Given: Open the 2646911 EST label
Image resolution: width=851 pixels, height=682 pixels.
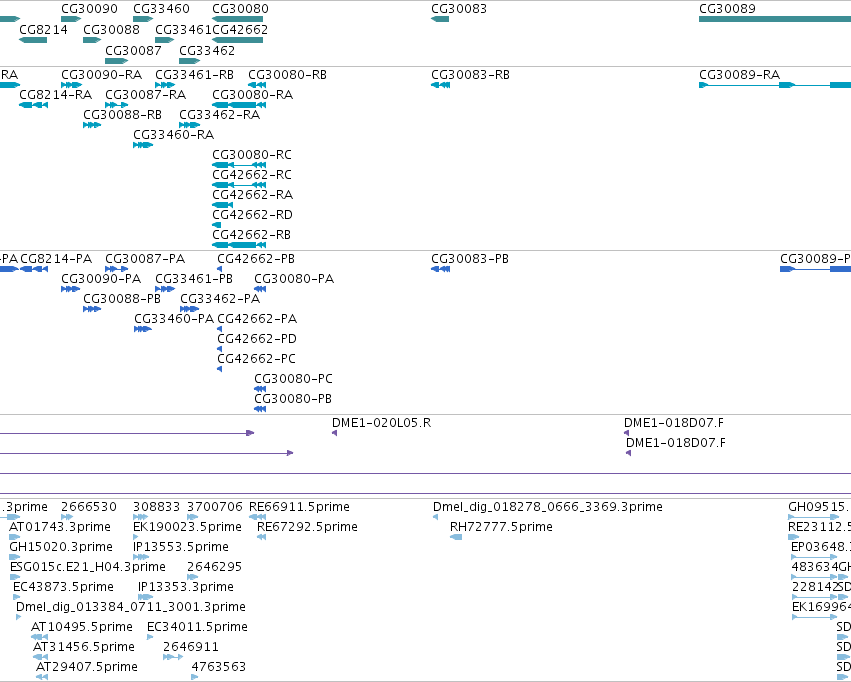Looking at the screenshot, I should [x=190, y=647].
